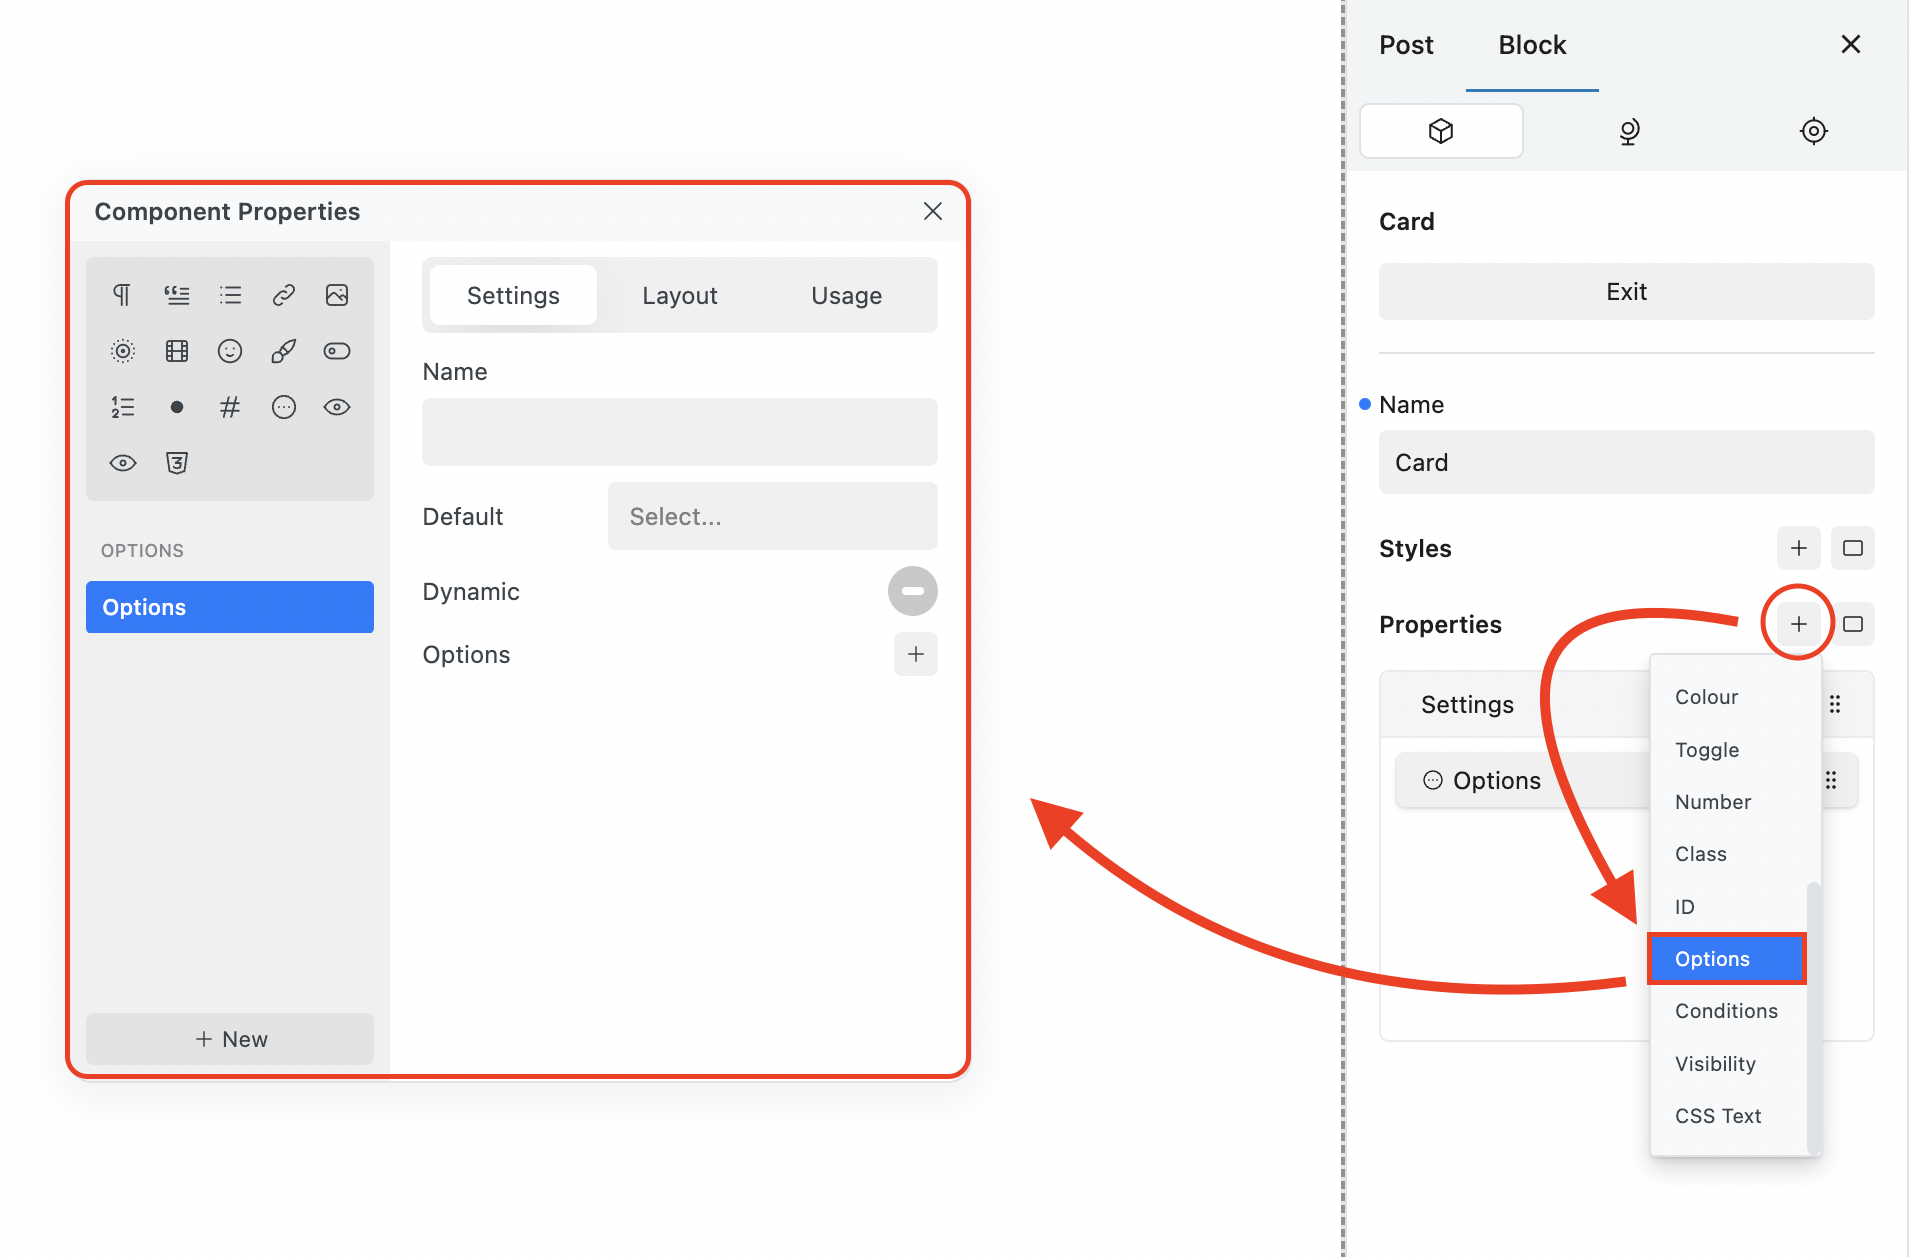Image resolution: width=1909 pixels, height=1257 pixels.
Task: Select the paintbrush colour property icon
Action: (x=284, y=351)
